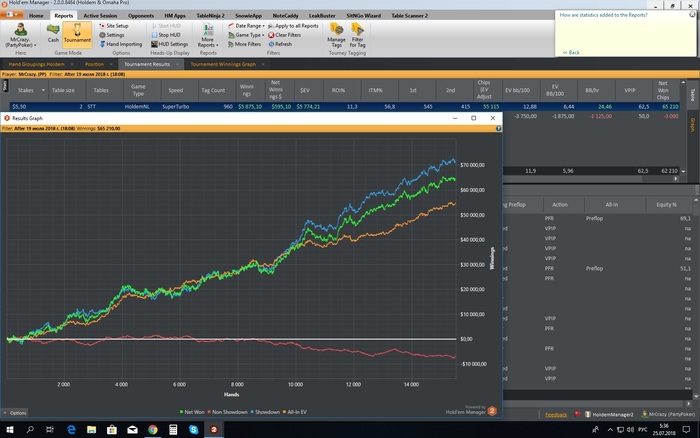Image resolution: width=700 pixels, height=438 pixels.
Task: Switch to the Position report tab
Action: 94,64
